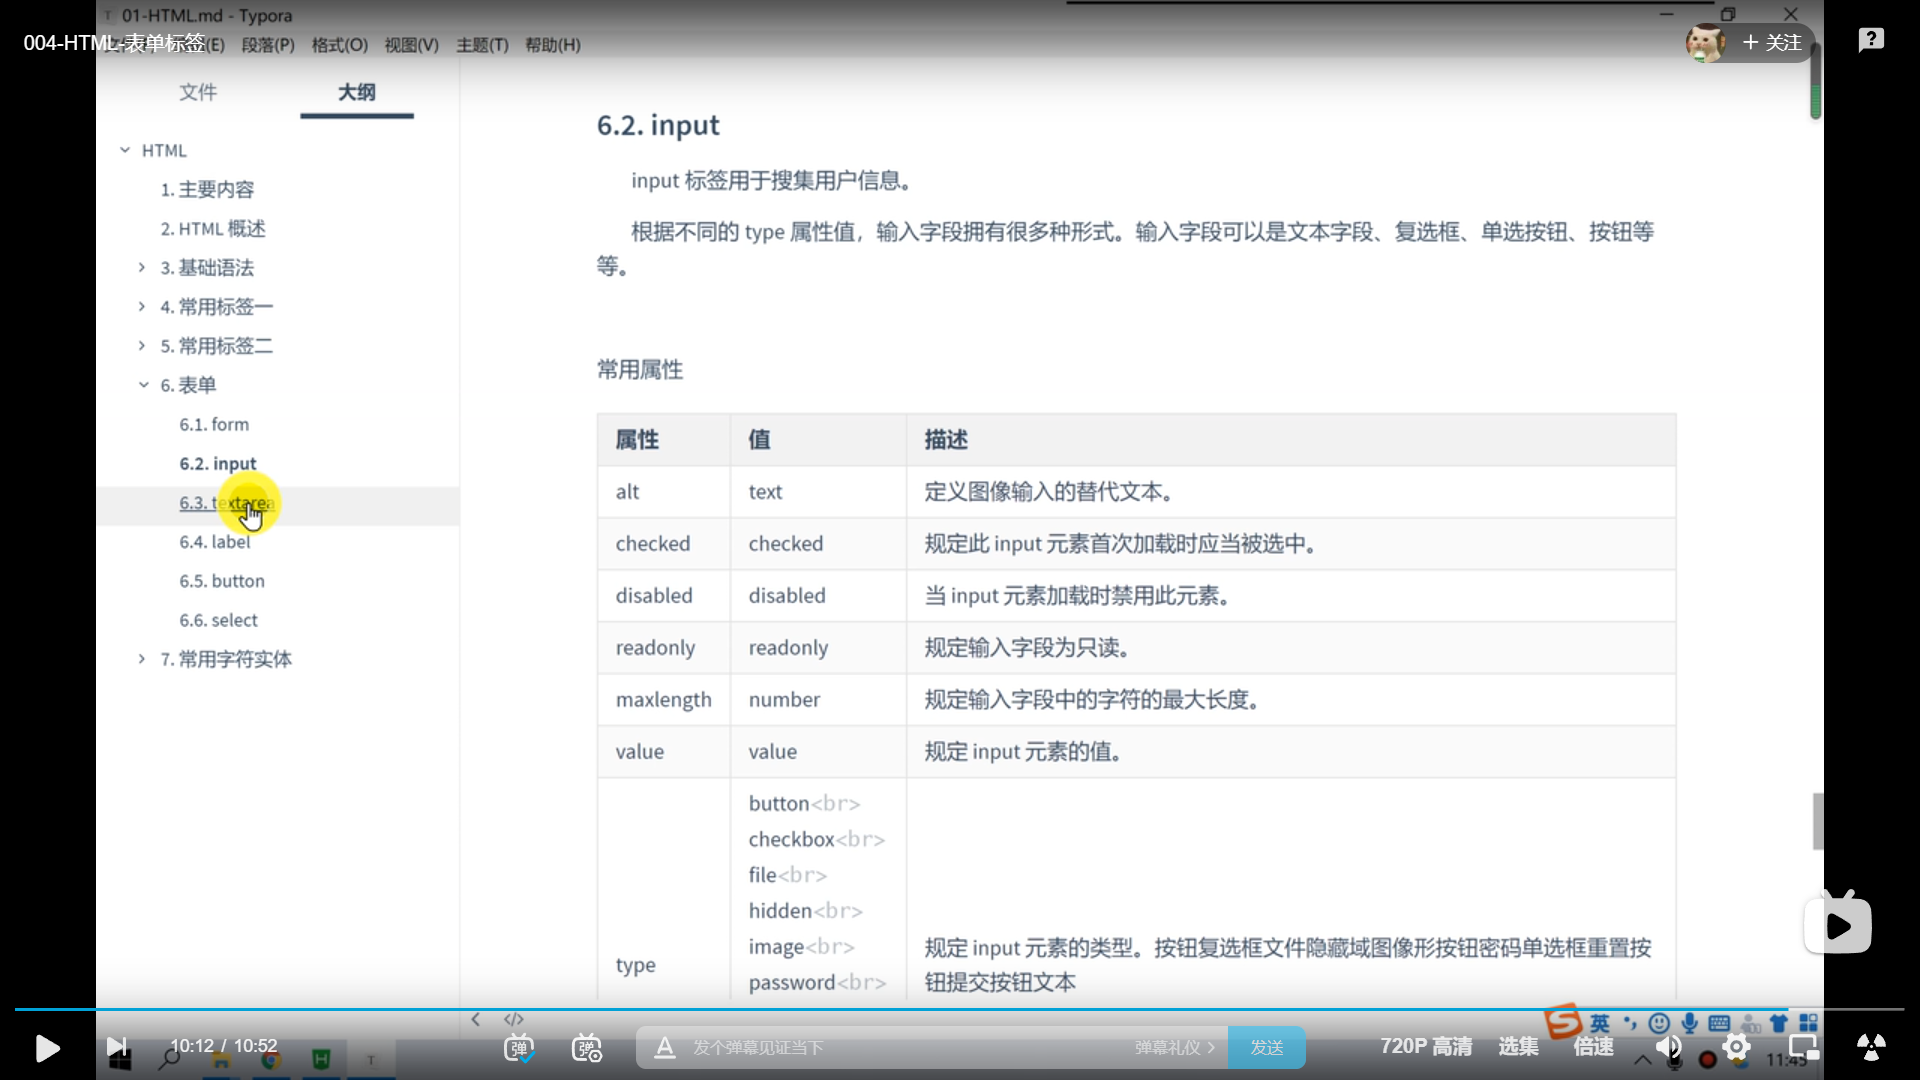Image resolution: width=1920 pixels, height=1080 pixels.
Task: Toggle the 英 subtitle switch
Action: [x=1599, y=1023]
